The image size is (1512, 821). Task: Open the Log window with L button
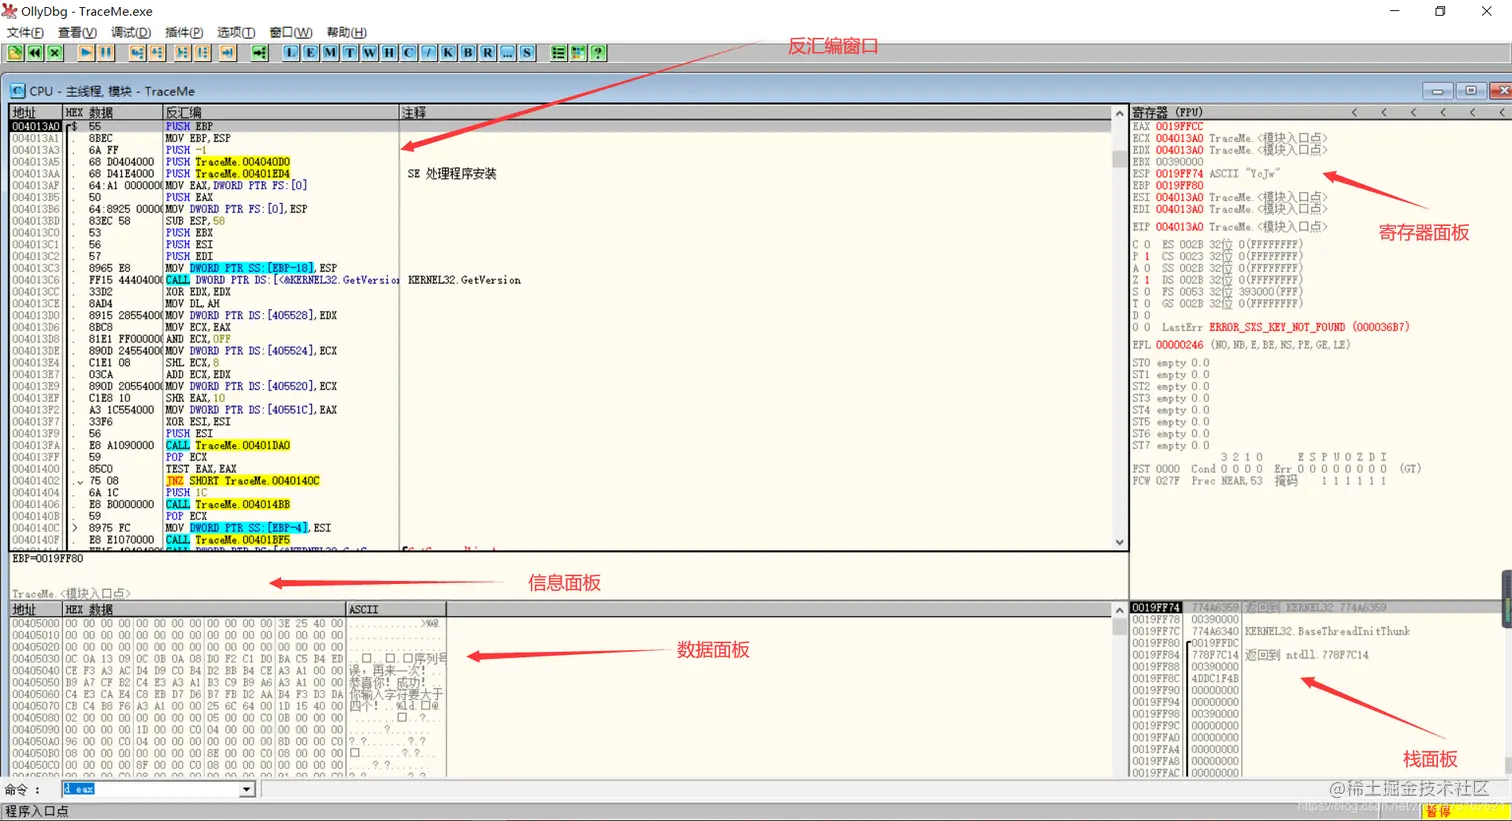[x=291, y=53]
